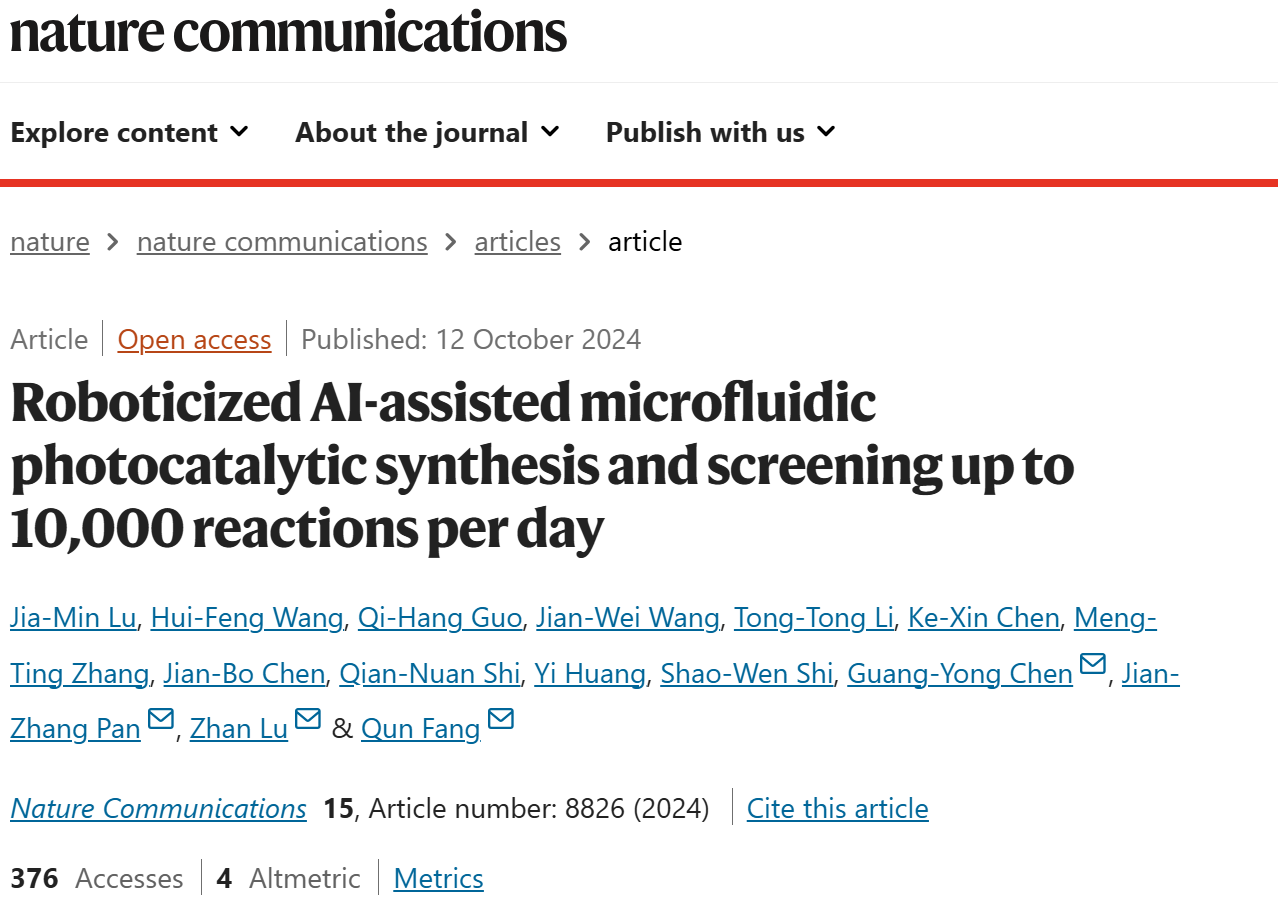Open author Yi Huang's details
Image resolution: width=1278 pixels, height=906 pixels.
pyautogui.click(x=590, y=674)
